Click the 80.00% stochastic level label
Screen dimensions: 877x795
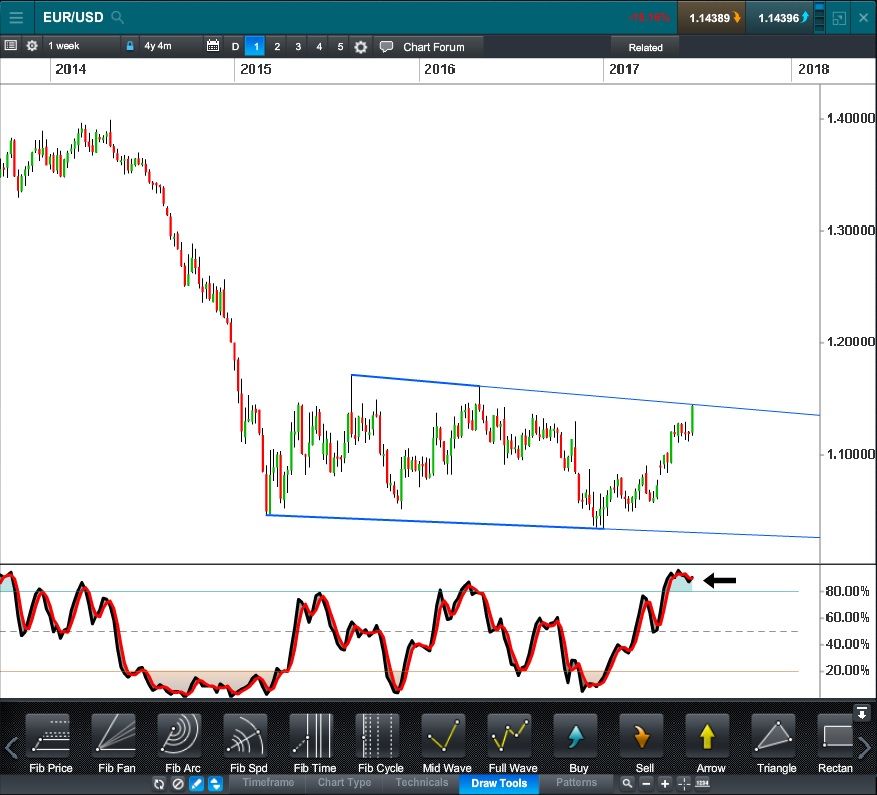pyautogui.click(x=847, y=591)
